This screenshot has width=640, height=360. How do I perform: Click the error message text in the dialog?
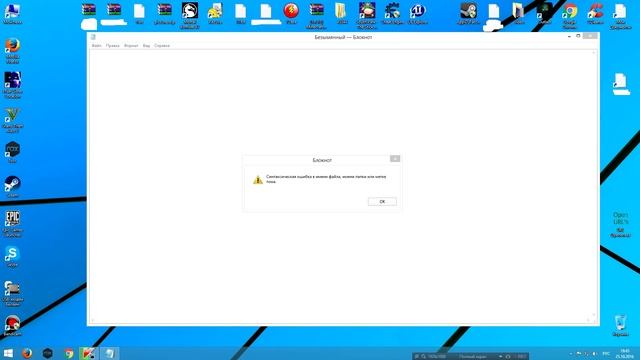pos(326,179)
